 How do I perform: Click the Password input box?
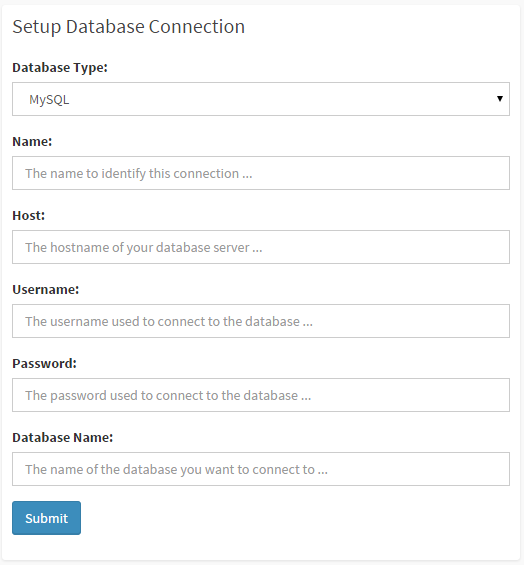(261, 395)
